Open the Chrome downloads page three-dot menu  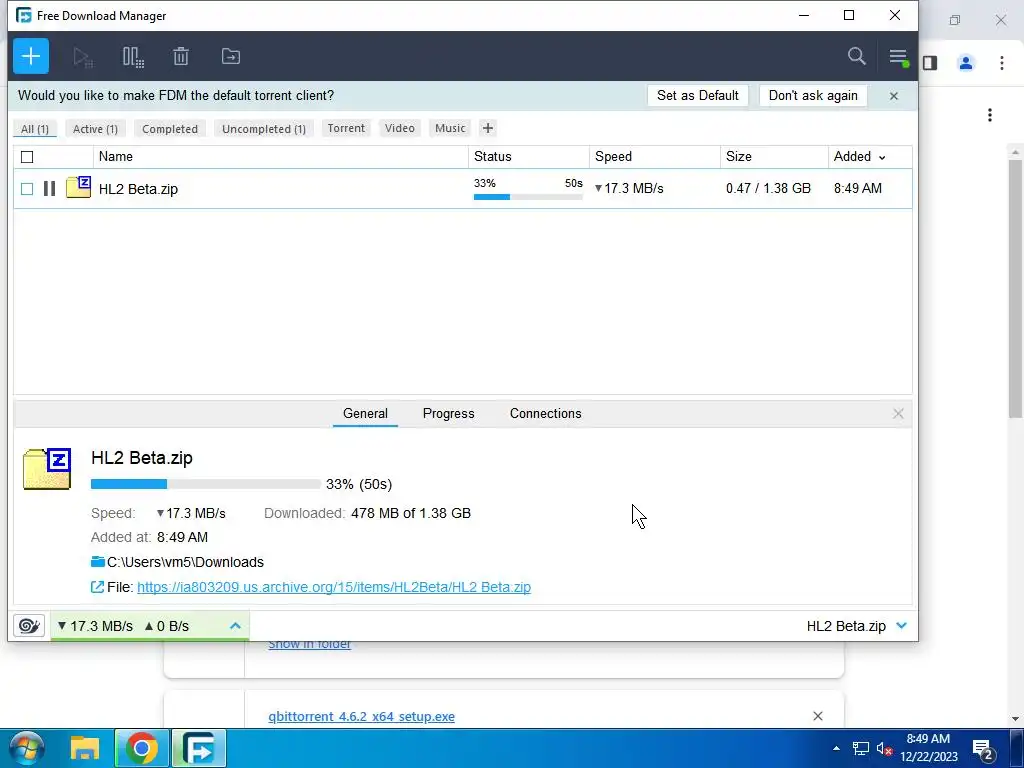pyautogui.click(x=990, y=115)
